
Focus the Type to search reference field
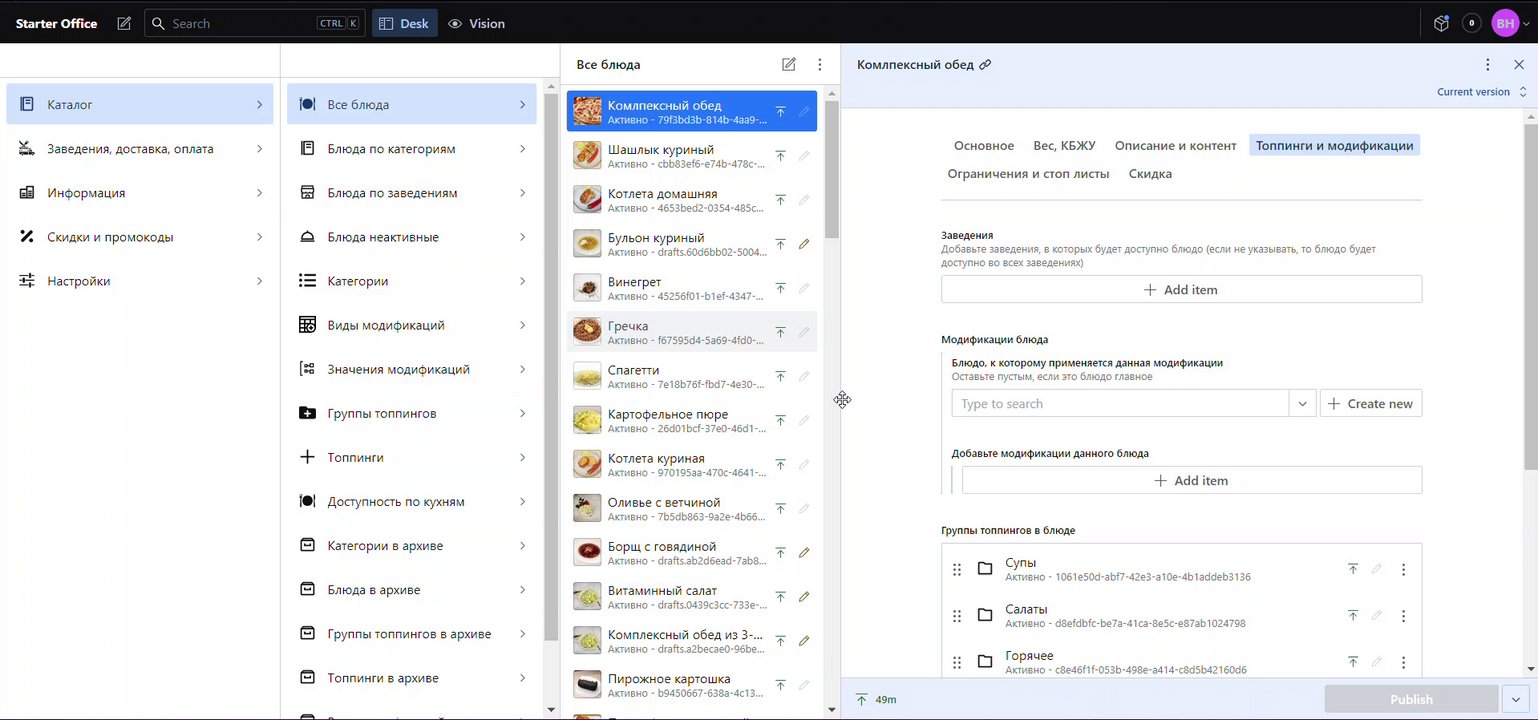(1120, 404)
